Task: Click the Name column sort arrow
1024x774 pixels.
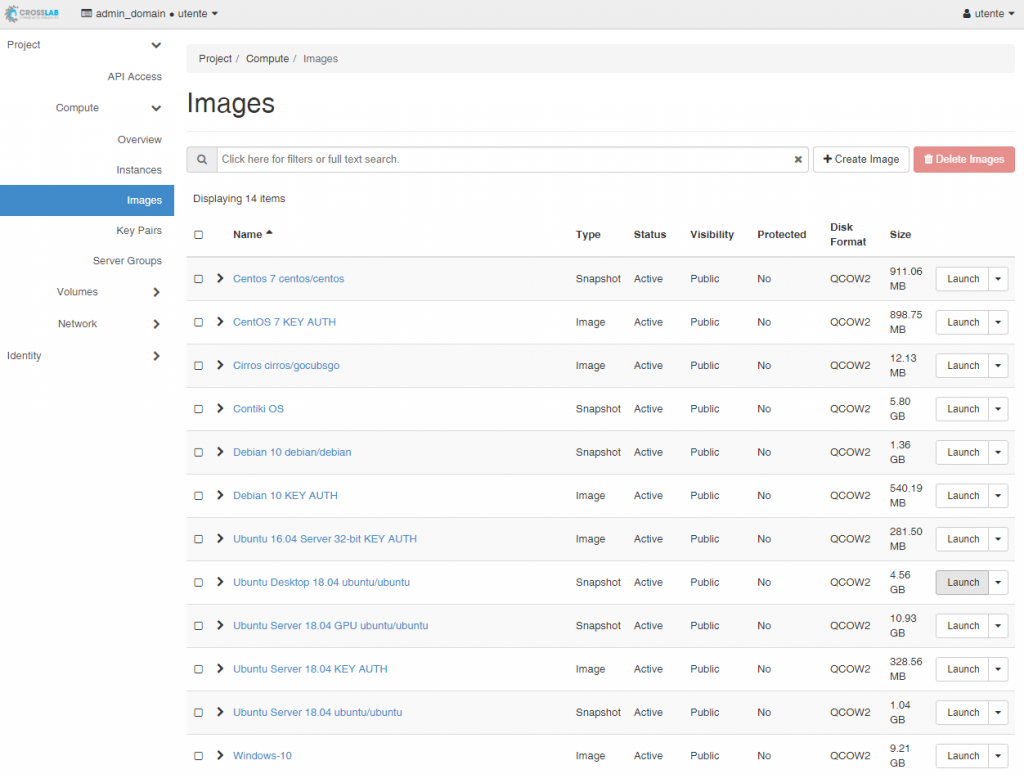Action: (269, 234)
